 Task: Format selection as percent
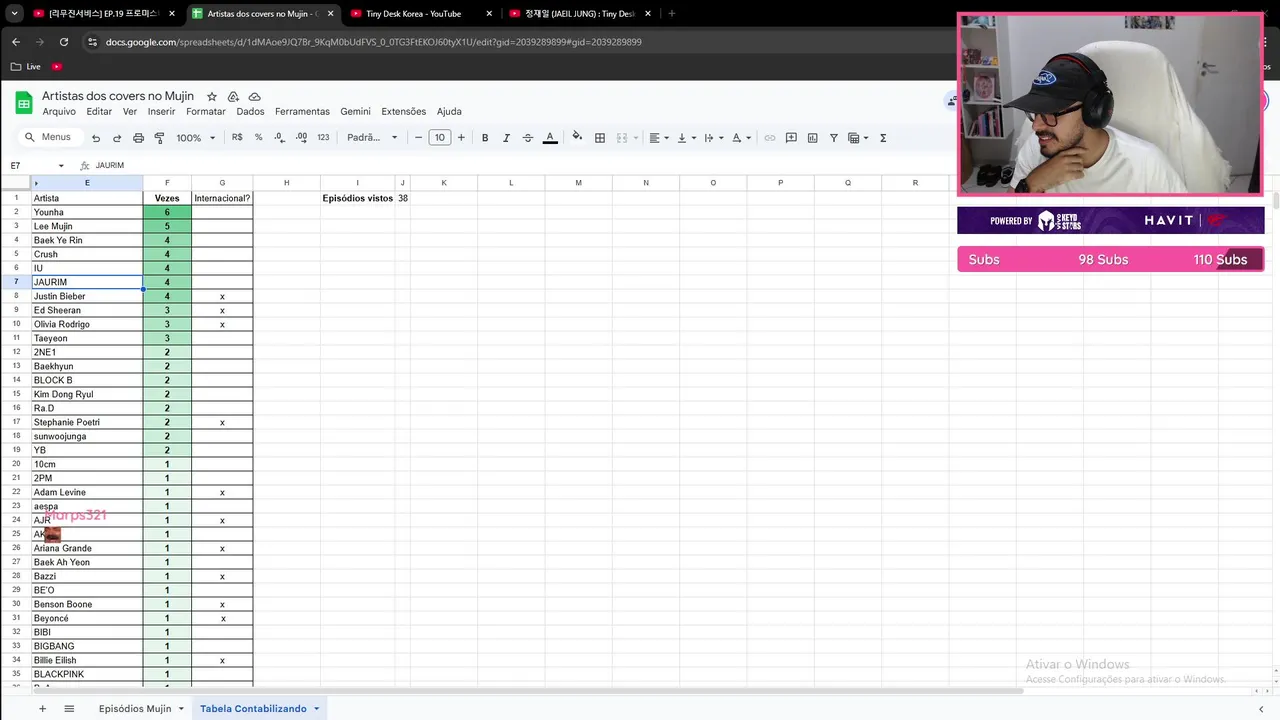tap(258, 138)
